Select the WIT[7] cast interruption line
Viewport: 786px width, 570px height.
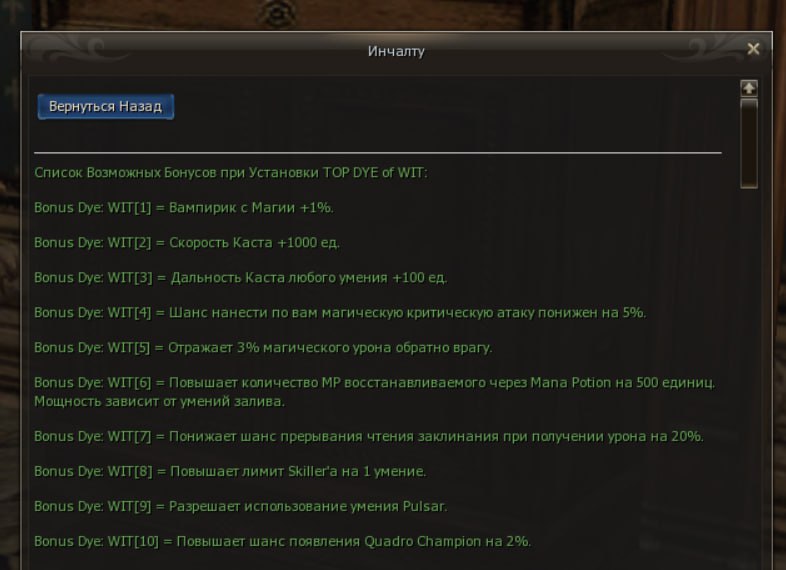pyautogui.click(x=368, y=437)
